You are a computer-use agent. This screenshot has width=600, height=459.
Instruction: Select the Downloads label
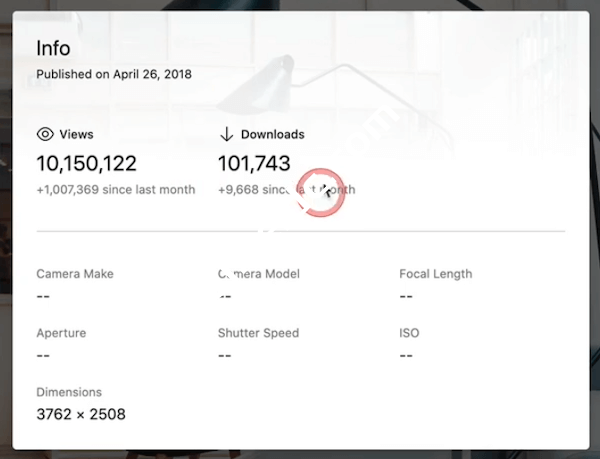(x=272, y=134)
